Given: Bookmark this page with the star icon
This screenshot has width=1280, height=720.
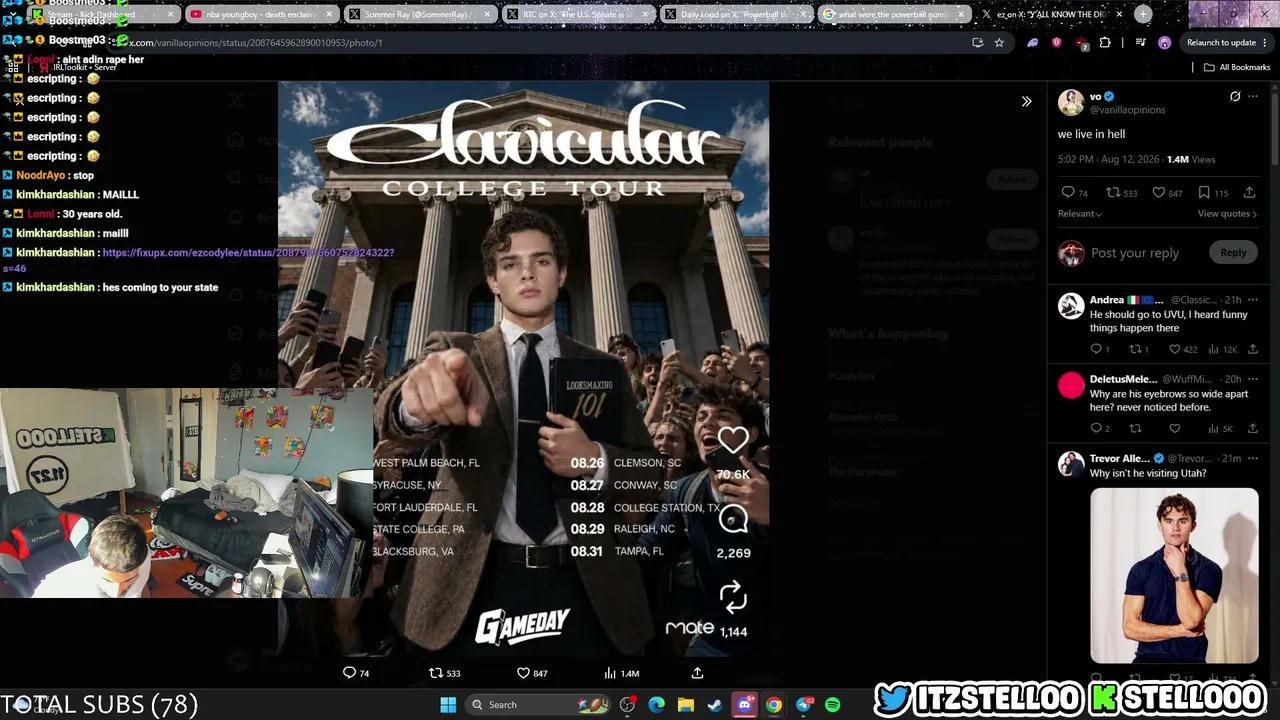Looking at the screenshot, I should (x=999, y=43).
